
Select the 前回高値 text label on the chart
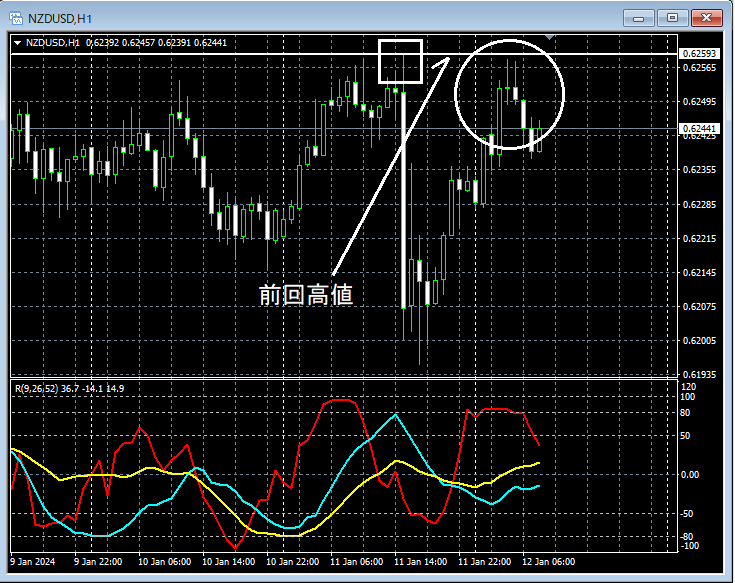[306, 295]
